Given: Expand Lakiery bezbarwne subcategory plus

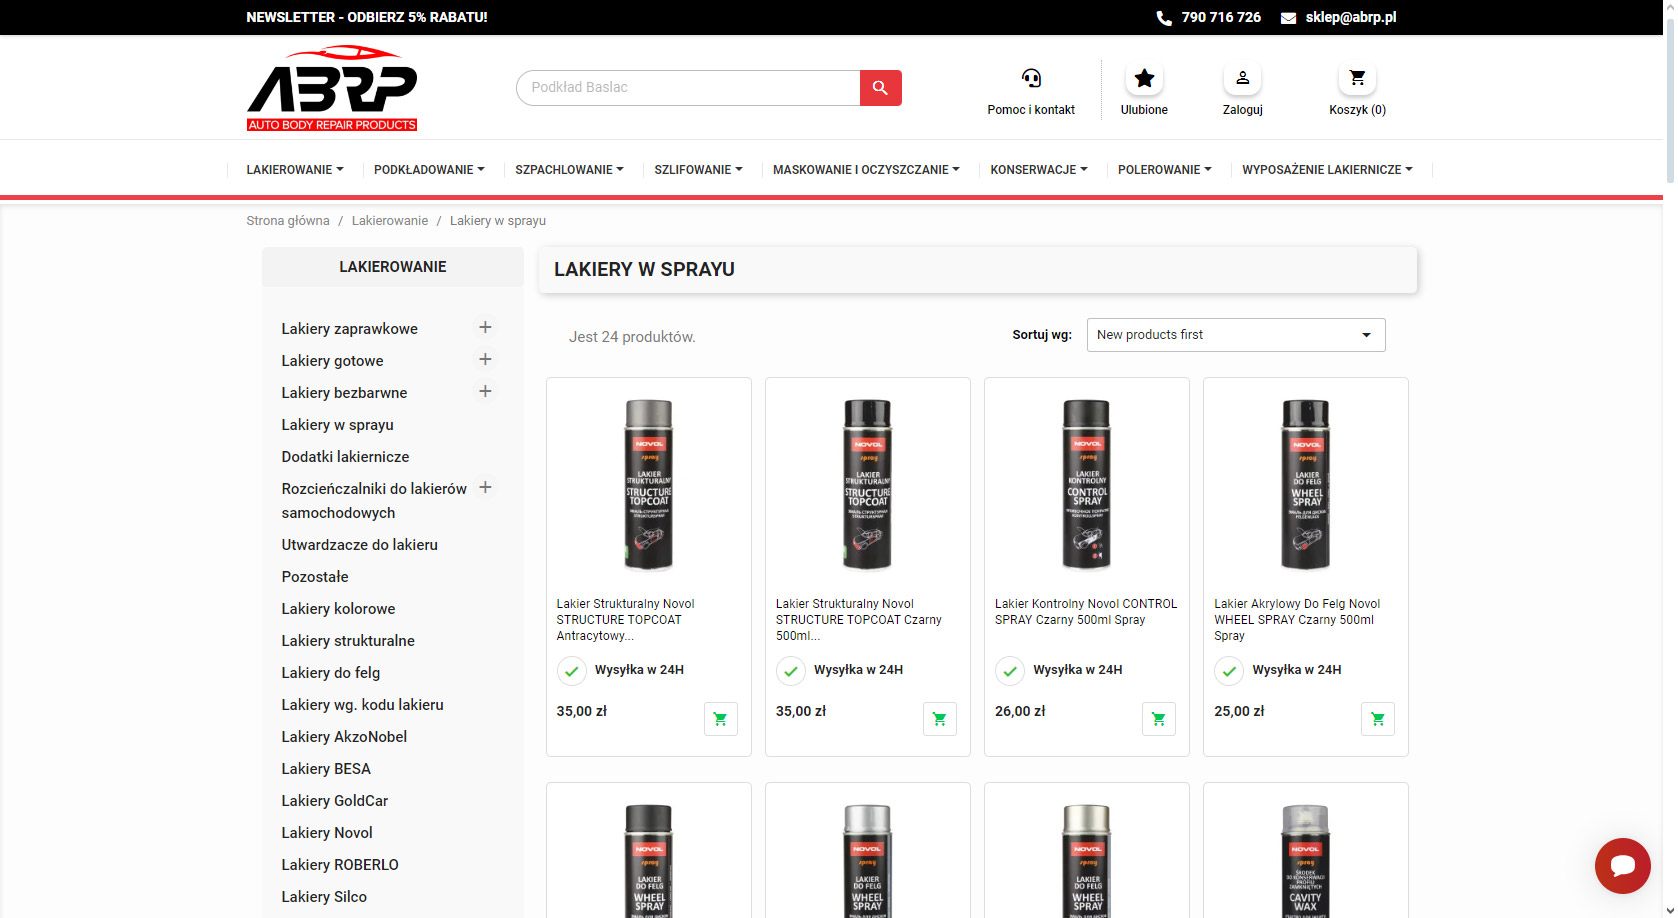Looking at the screenshot, I should pyautogui.click(x=485, y=392).
